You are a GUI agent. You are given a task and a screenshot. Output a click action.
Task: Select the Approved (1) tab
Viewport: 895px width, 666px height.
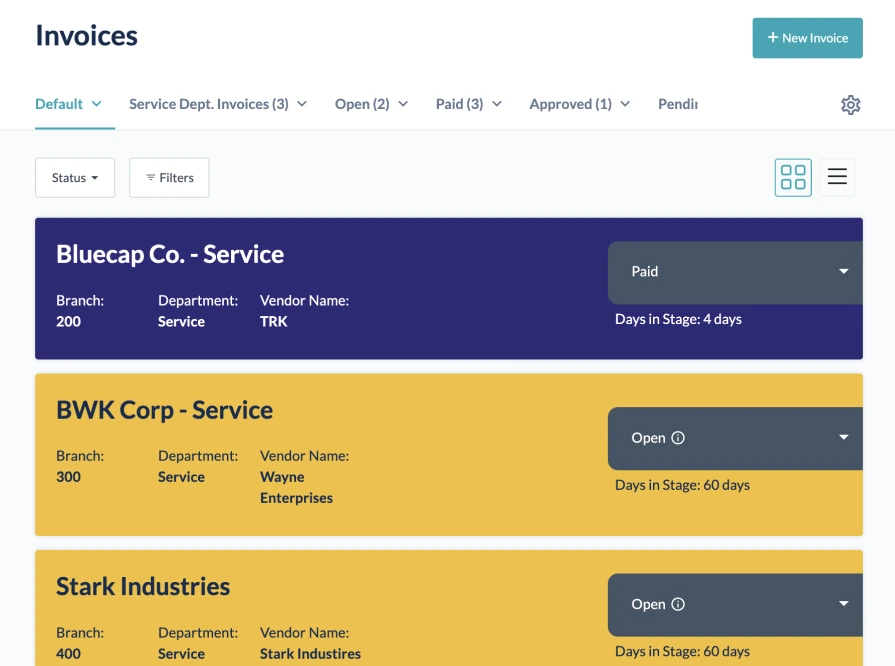pos(571,103)
